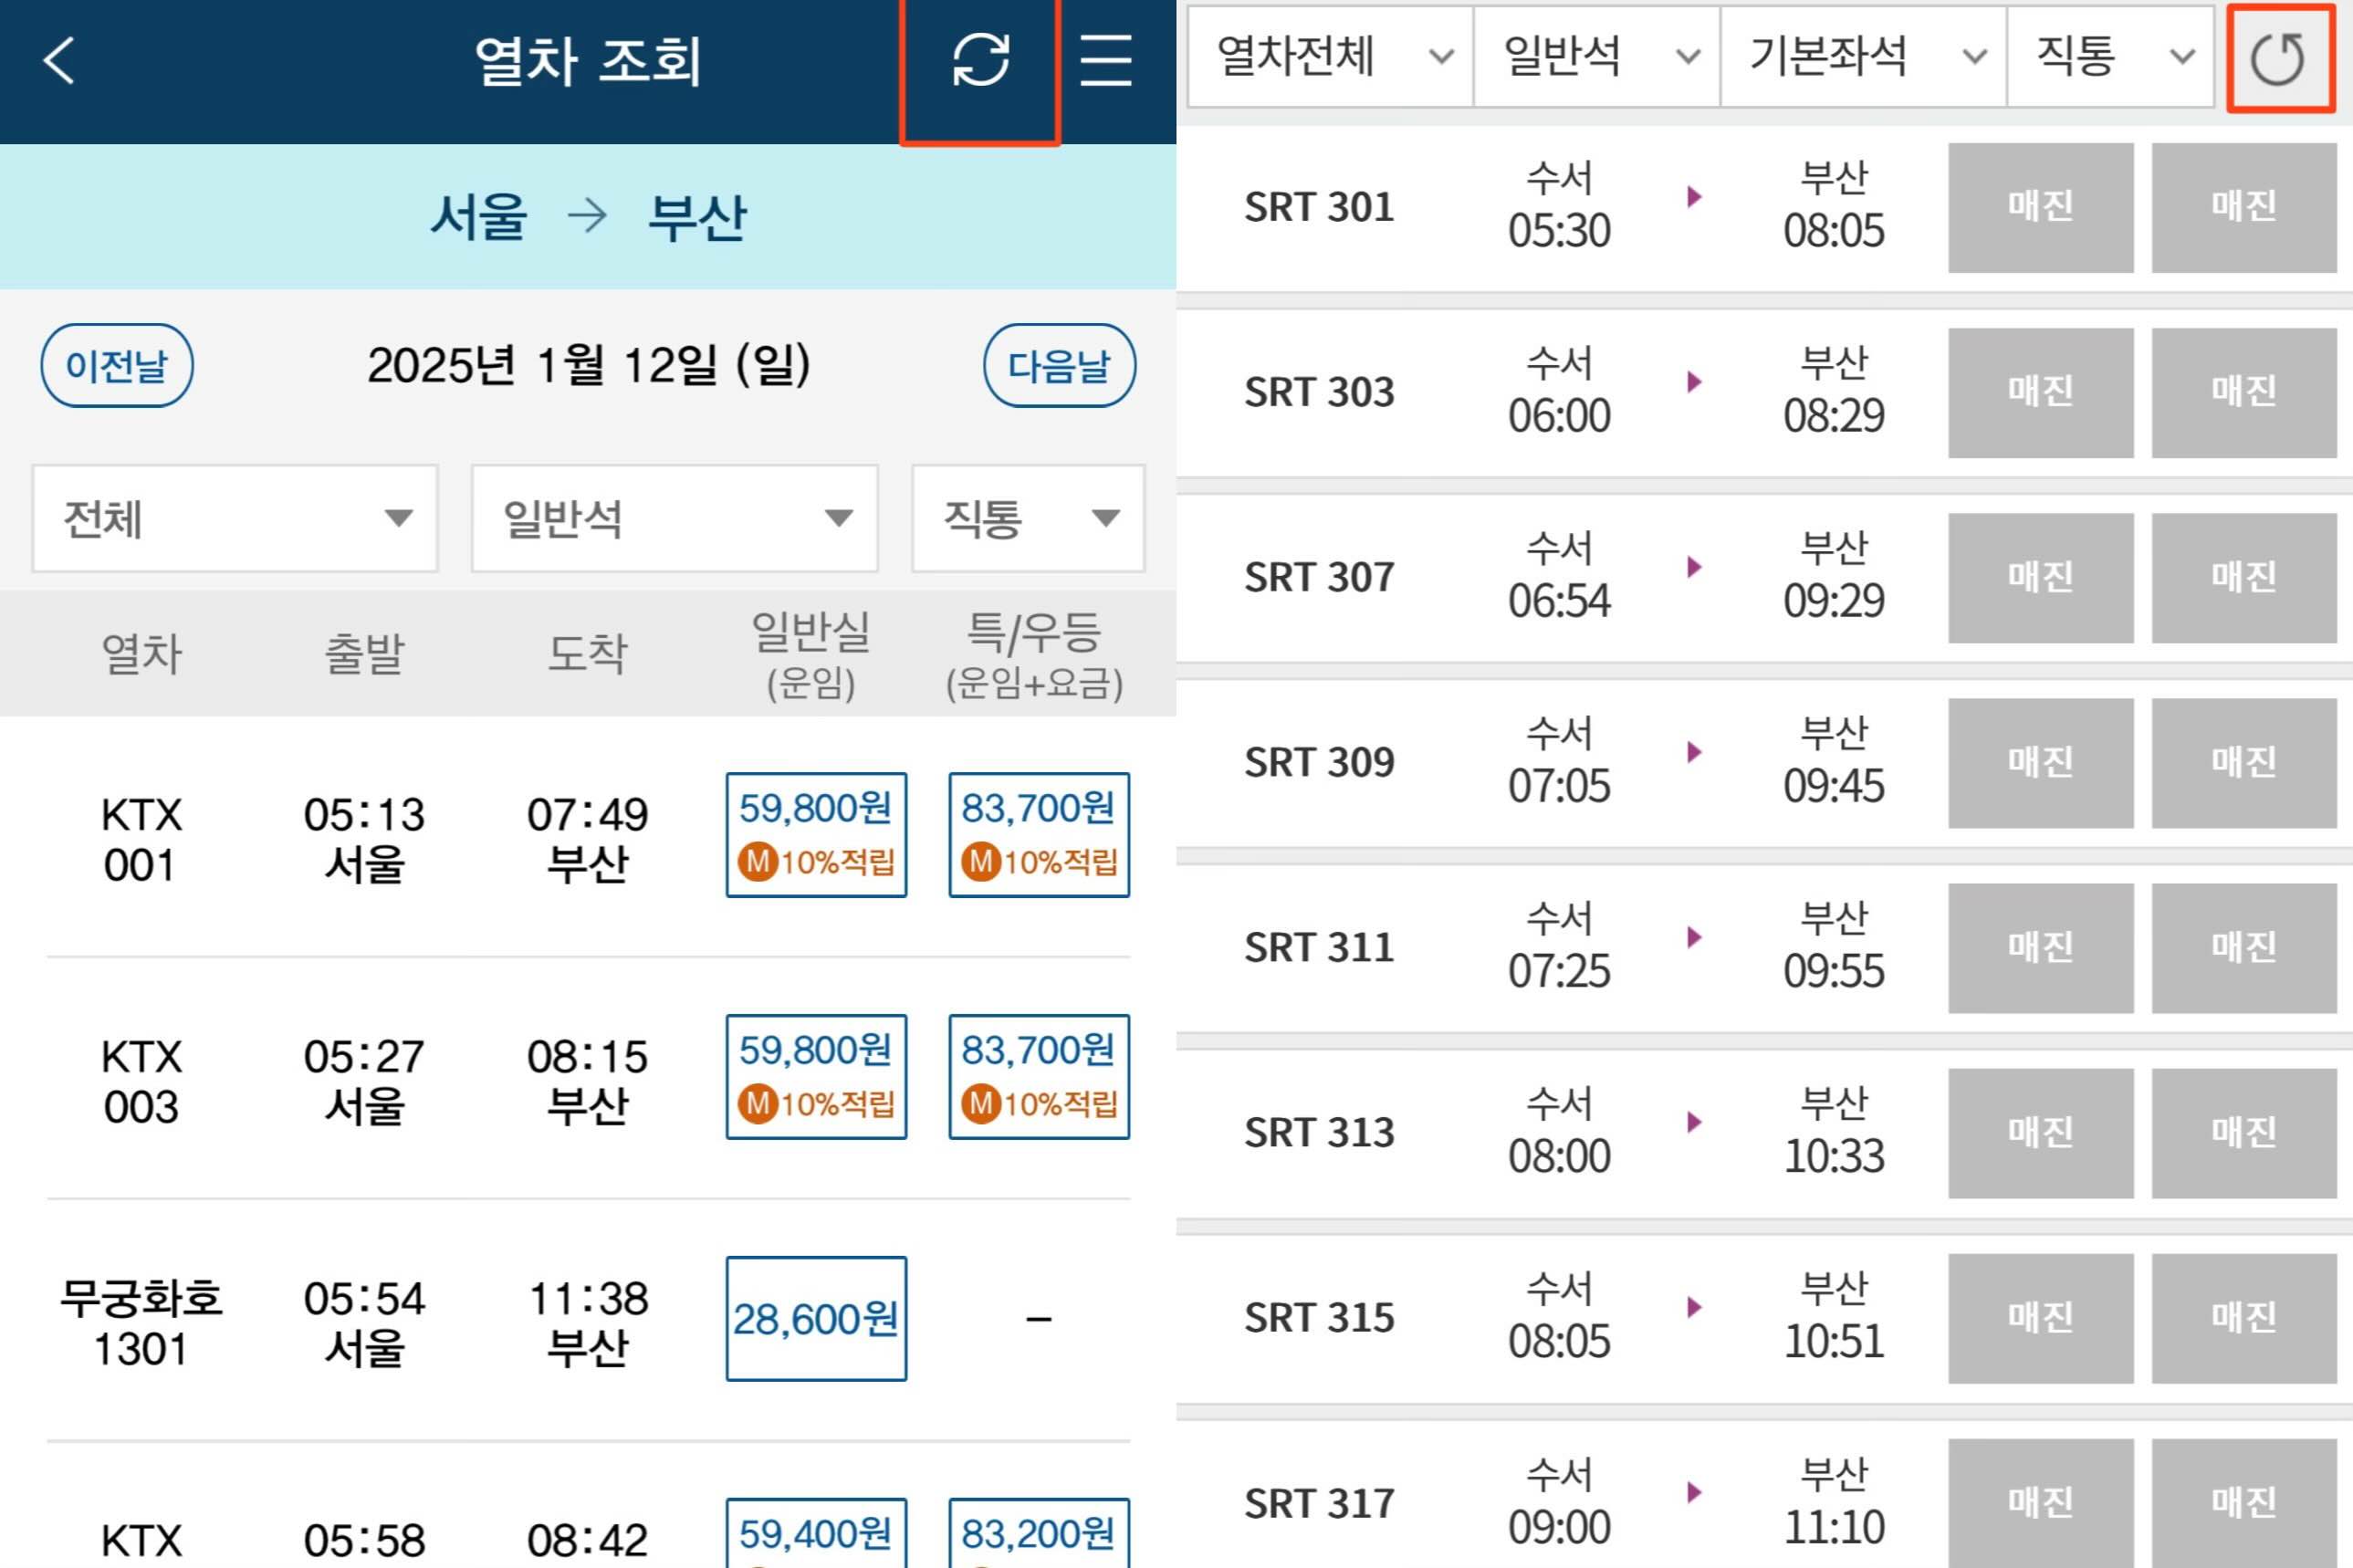Click the date text 2025년 1월 12일 (일)
Image resolution: width=2353 pixels, height=1568 pixels.
589,365
